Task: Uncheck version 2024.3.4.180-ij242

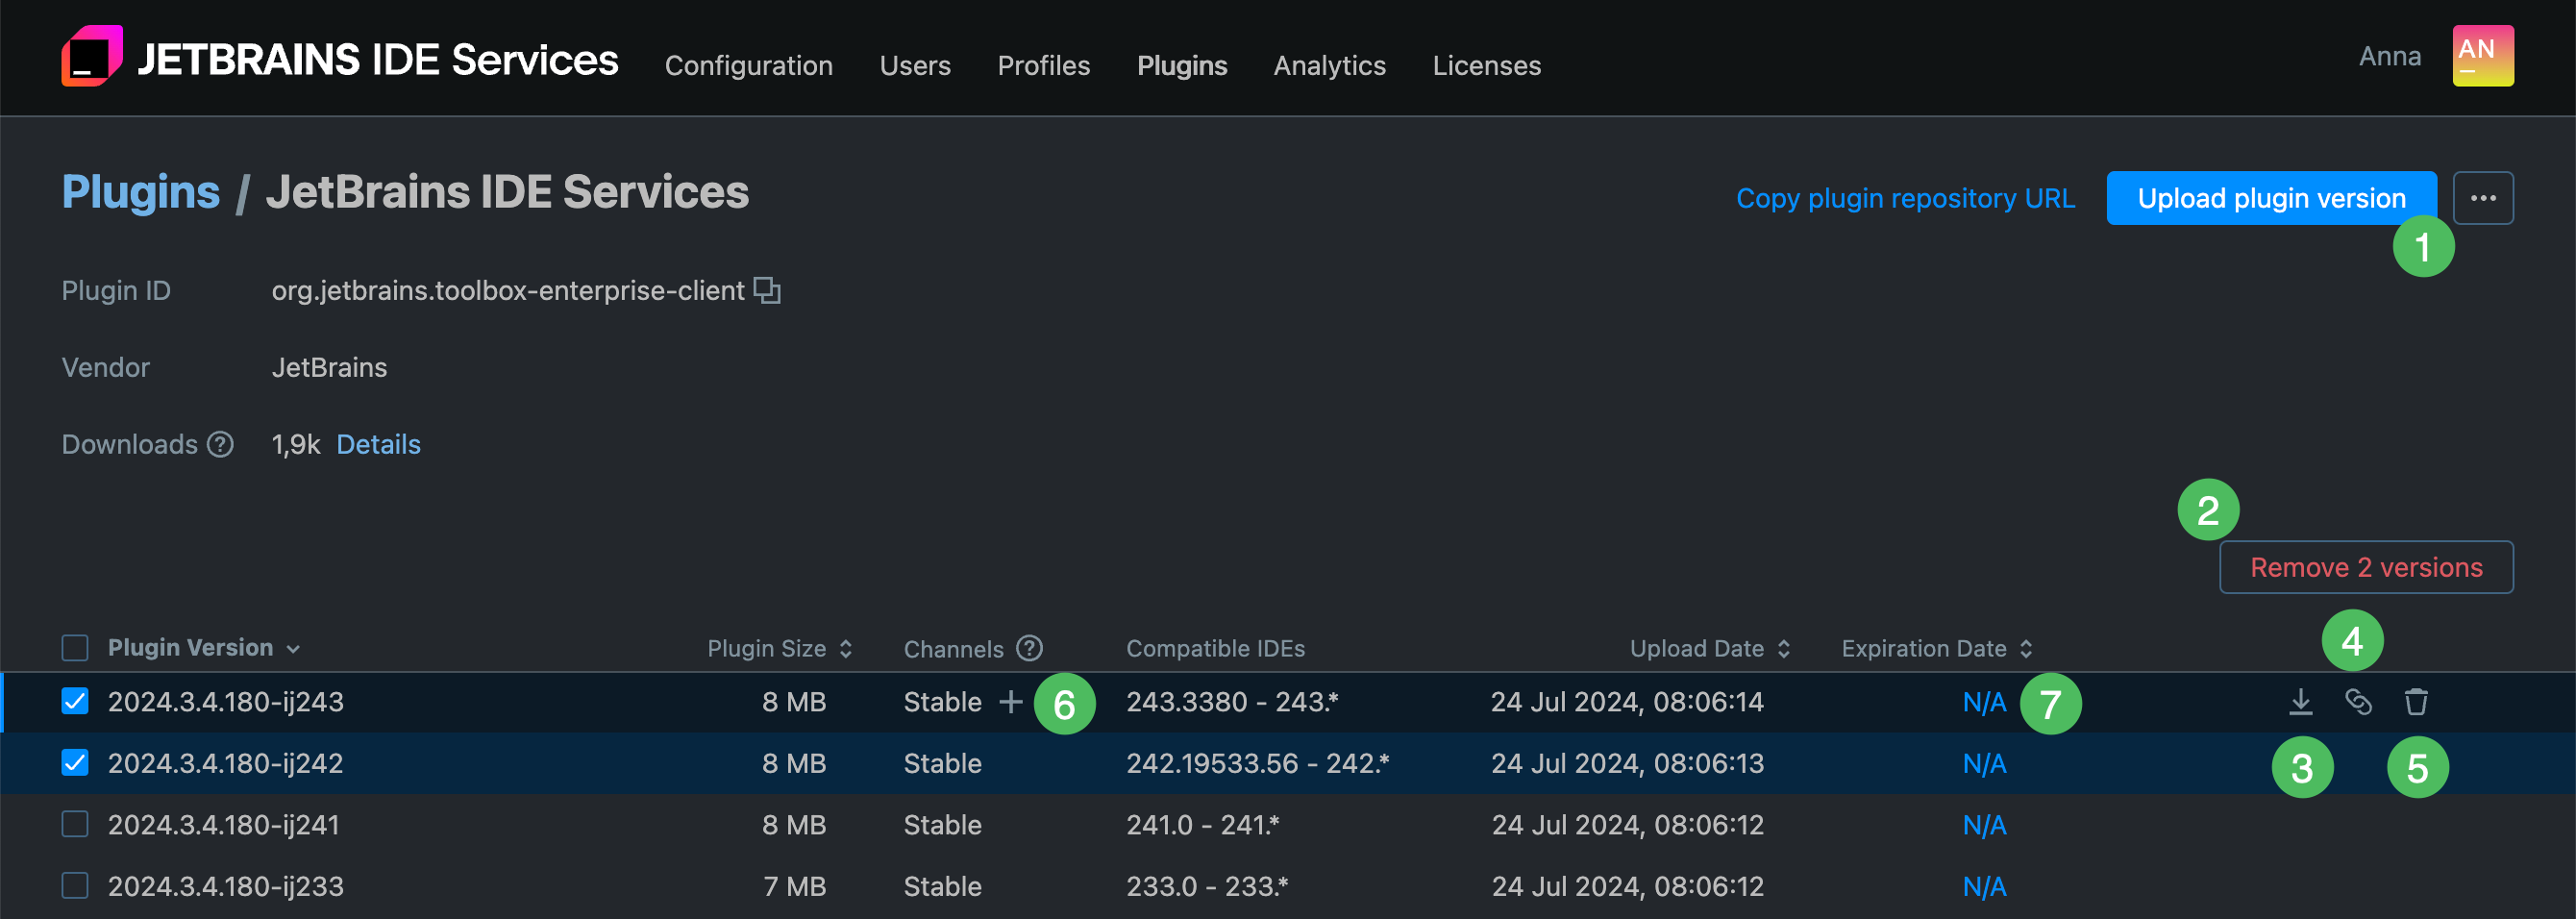Action: tap(75, 763)
